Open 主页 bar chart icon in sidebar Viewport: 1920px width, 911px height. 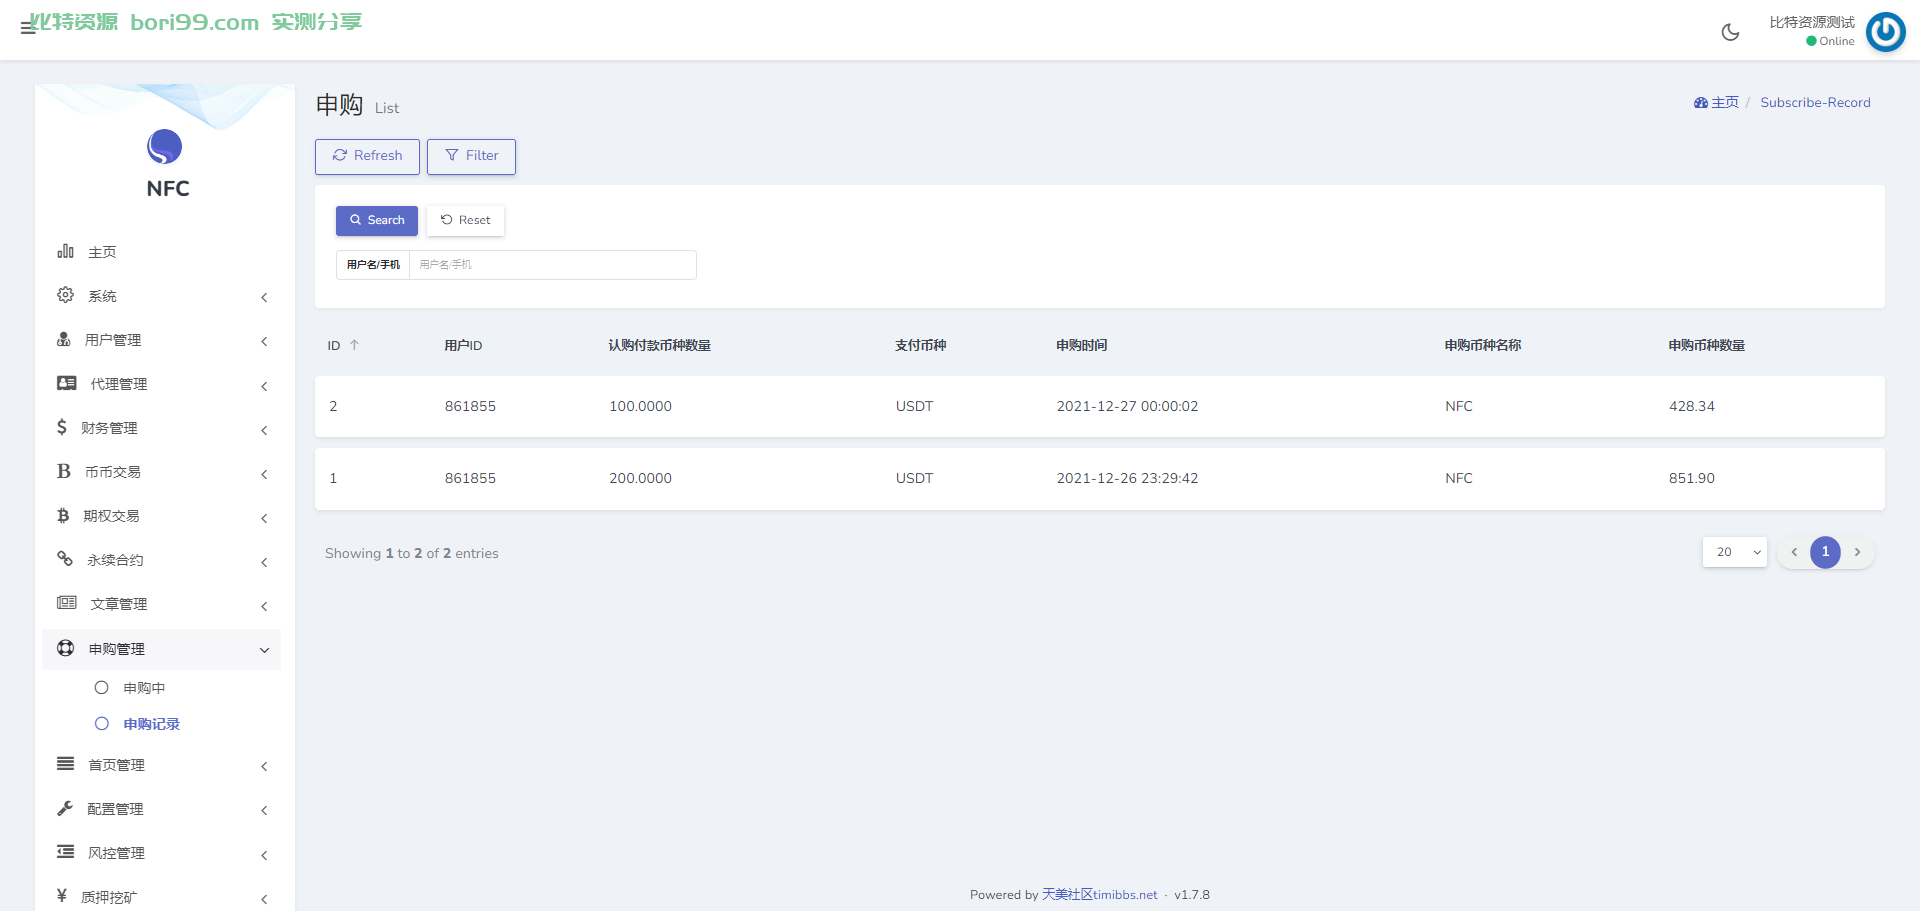[66, 251]
